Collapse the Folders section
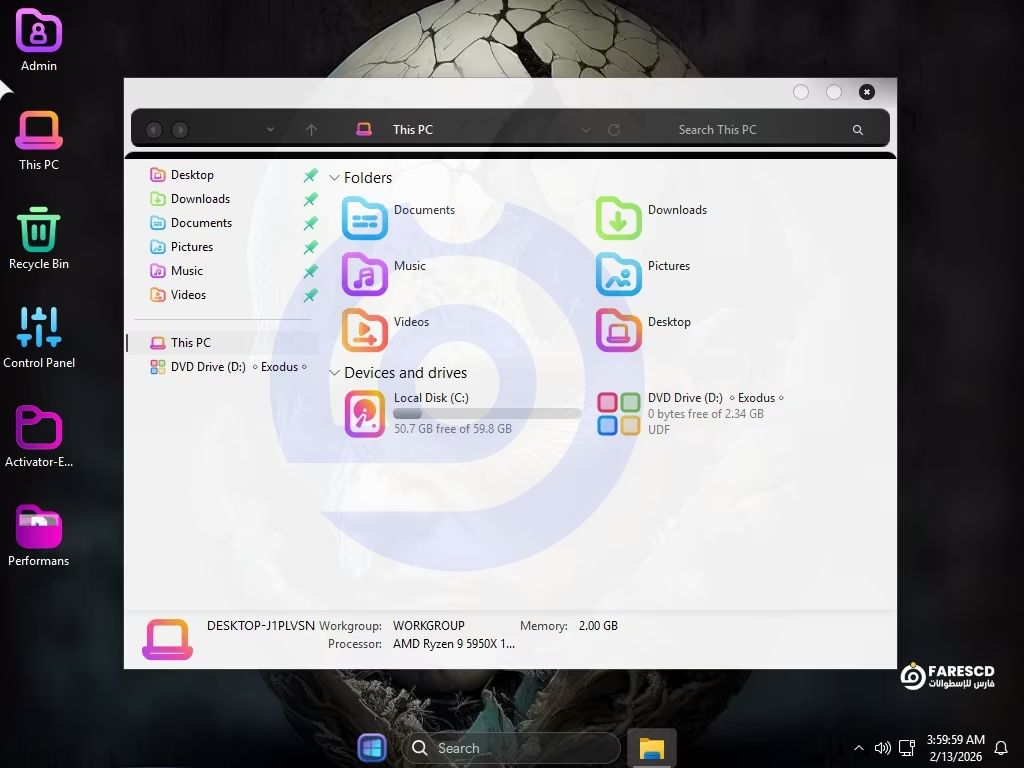Image resolution: width=1024 pixels, height=768 pixels. pyautogui.click(x=334, y=178)
